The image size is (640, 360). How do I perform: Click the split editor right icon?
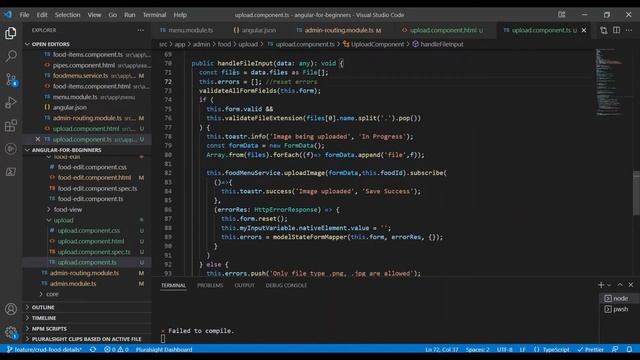616,30
